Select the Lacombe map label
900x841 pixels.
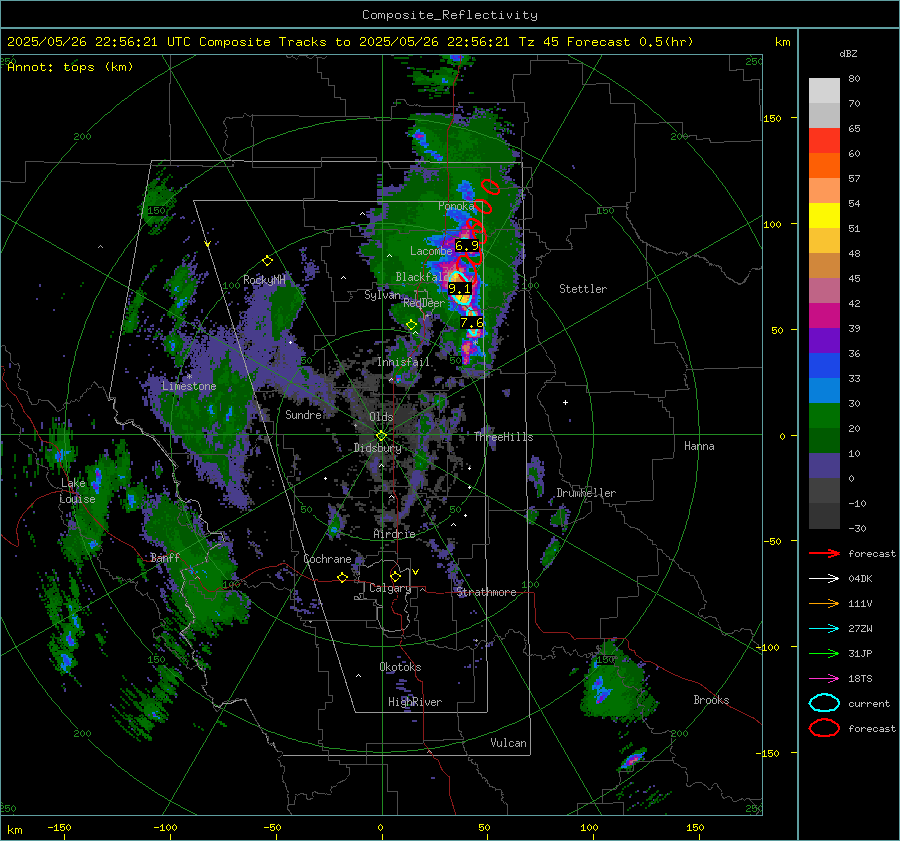click(x=431, y=251)
